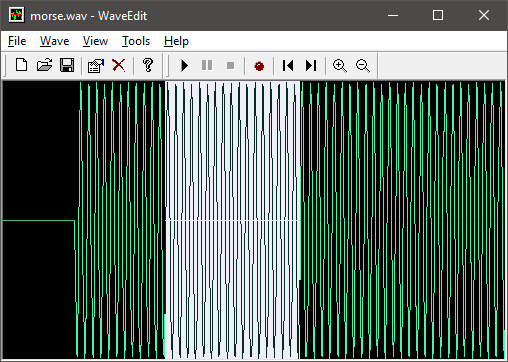Viewport: 508px width, 362px height.
Task: Start playback with the Play button
Action: point(184,65)
